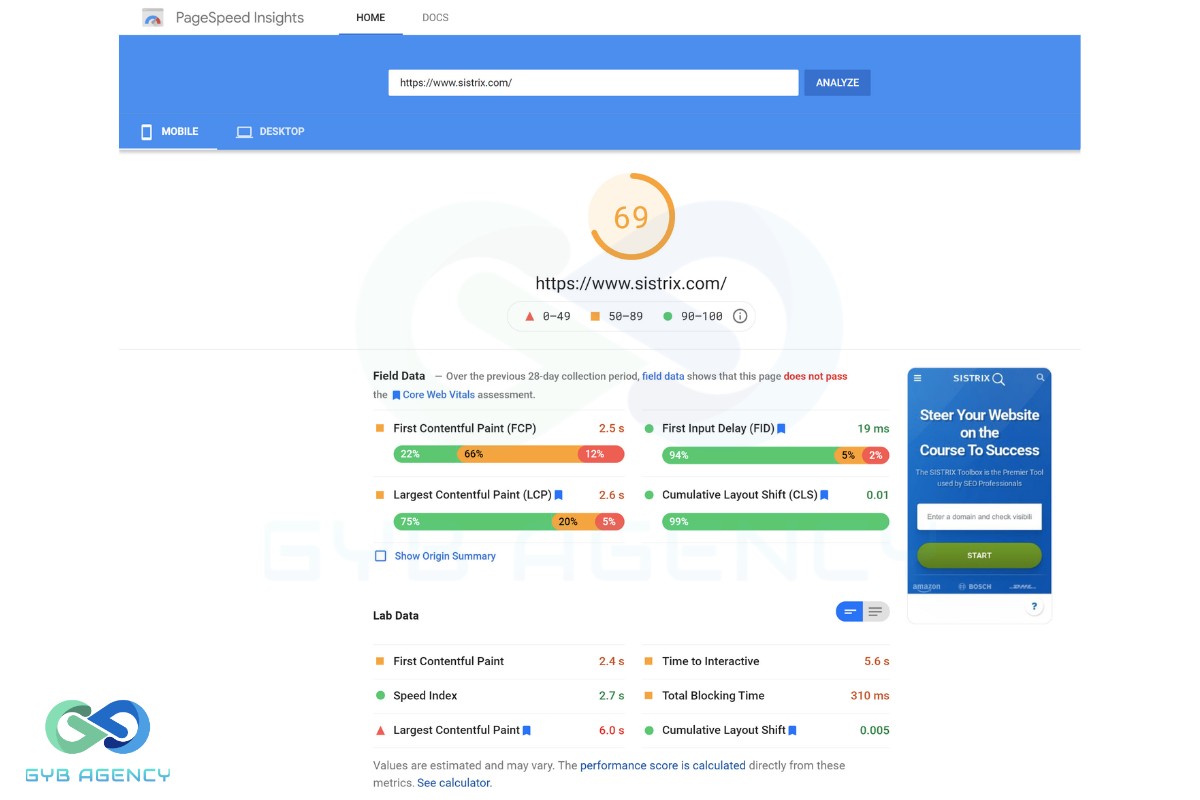Open the 'field data' link

tap(663, 376)
